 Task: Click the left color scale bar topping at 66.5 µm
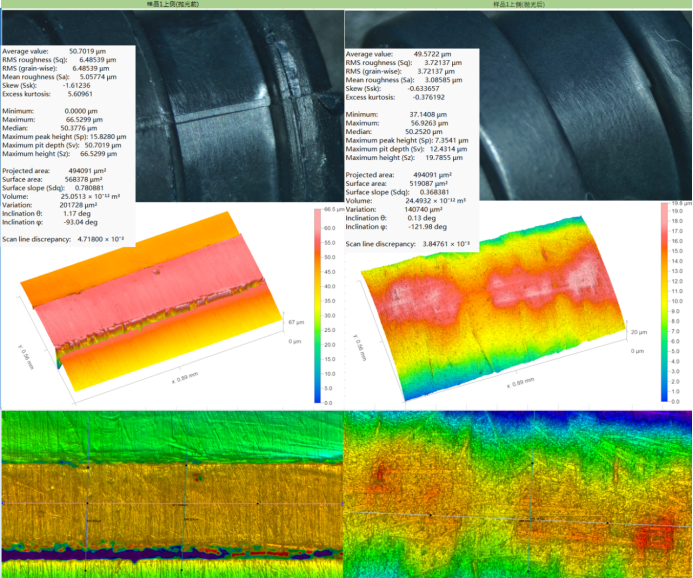pos(316,306)
